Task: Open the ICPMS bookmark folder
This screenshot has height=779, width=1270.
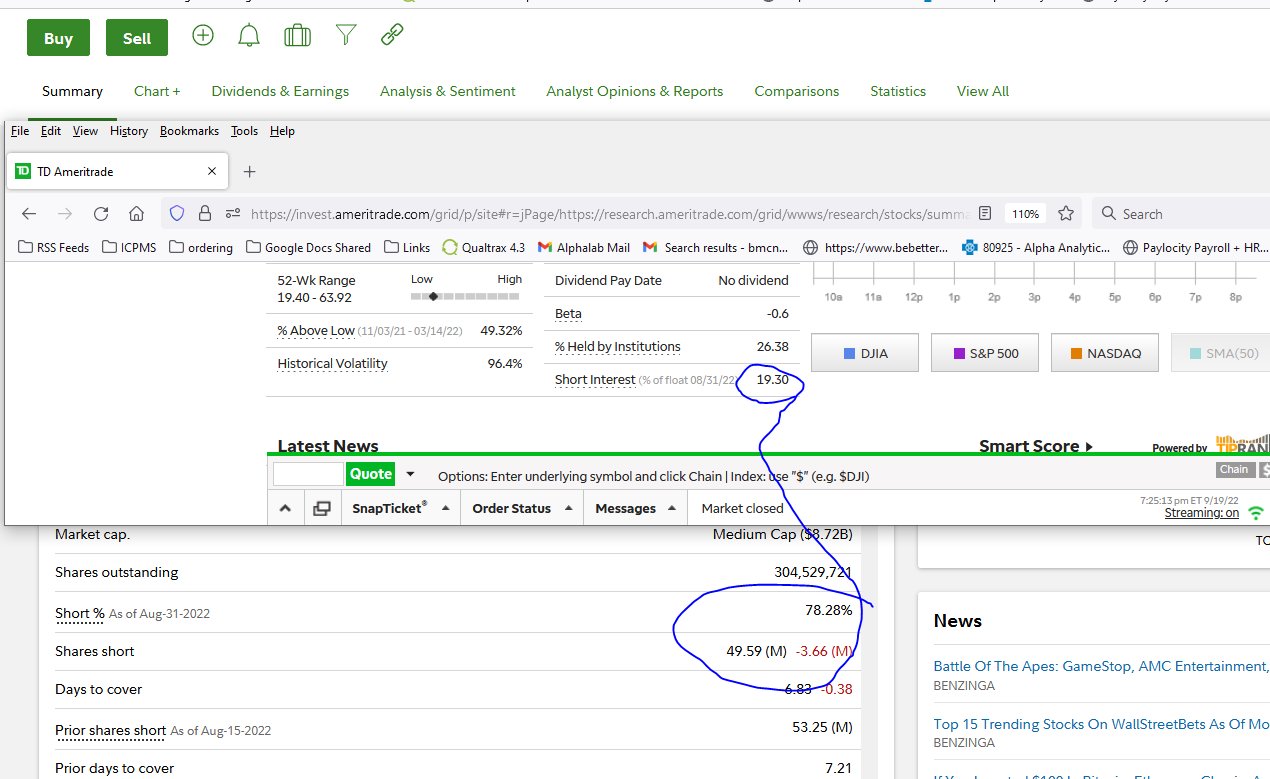Action: tap(129, 247)
